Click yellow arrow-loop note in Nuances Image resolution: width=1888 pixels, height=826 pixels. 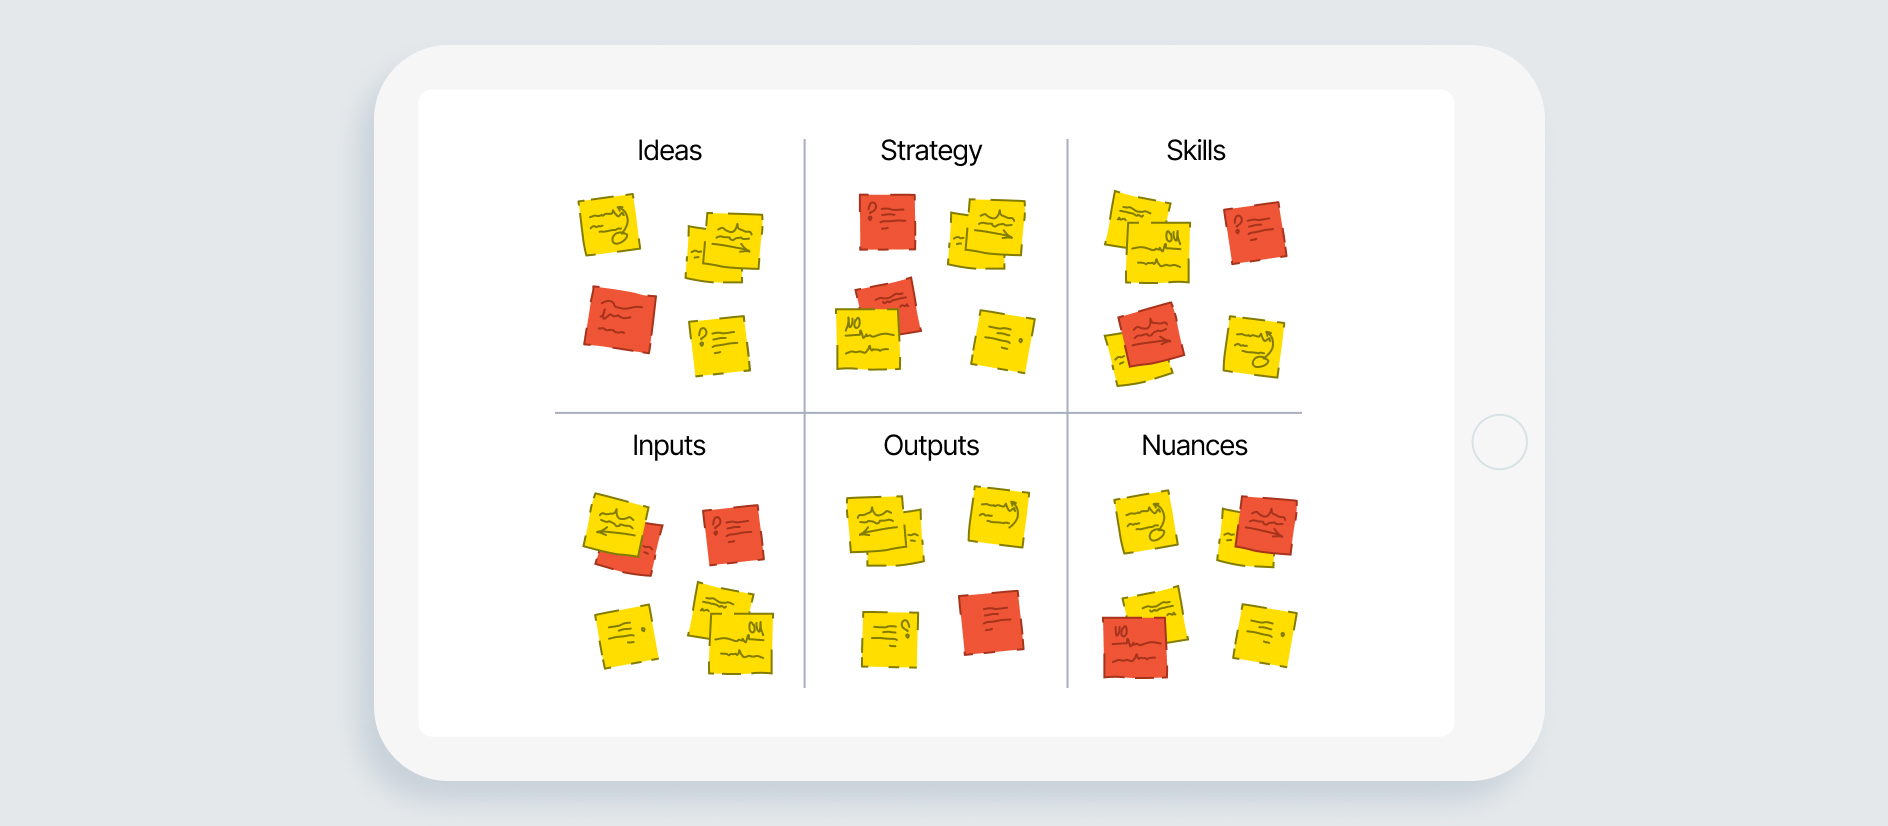(x=1146, y=521)
